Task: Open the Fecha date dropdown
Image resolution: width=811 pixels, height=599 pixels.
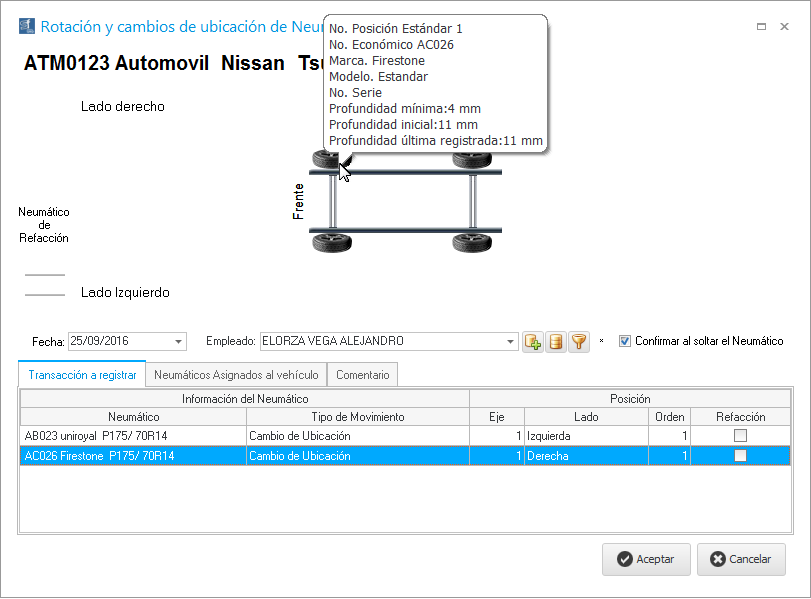Action: (x=179, y=342)
